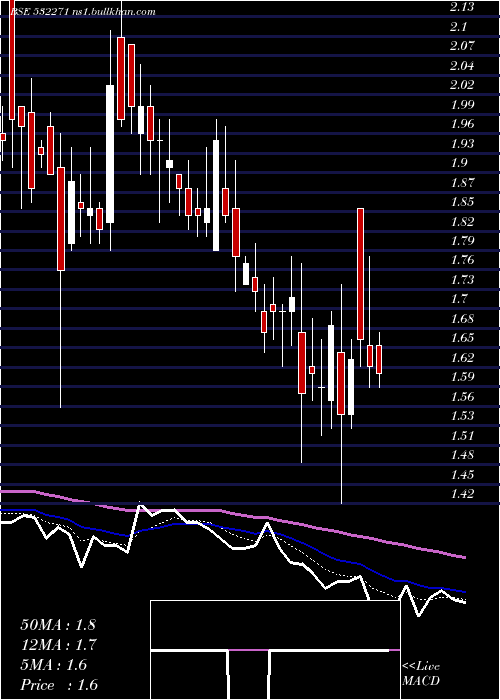Select the Price : 1.6 readout
The width and height of the screenshot is (500, 700).
point(59,685)
